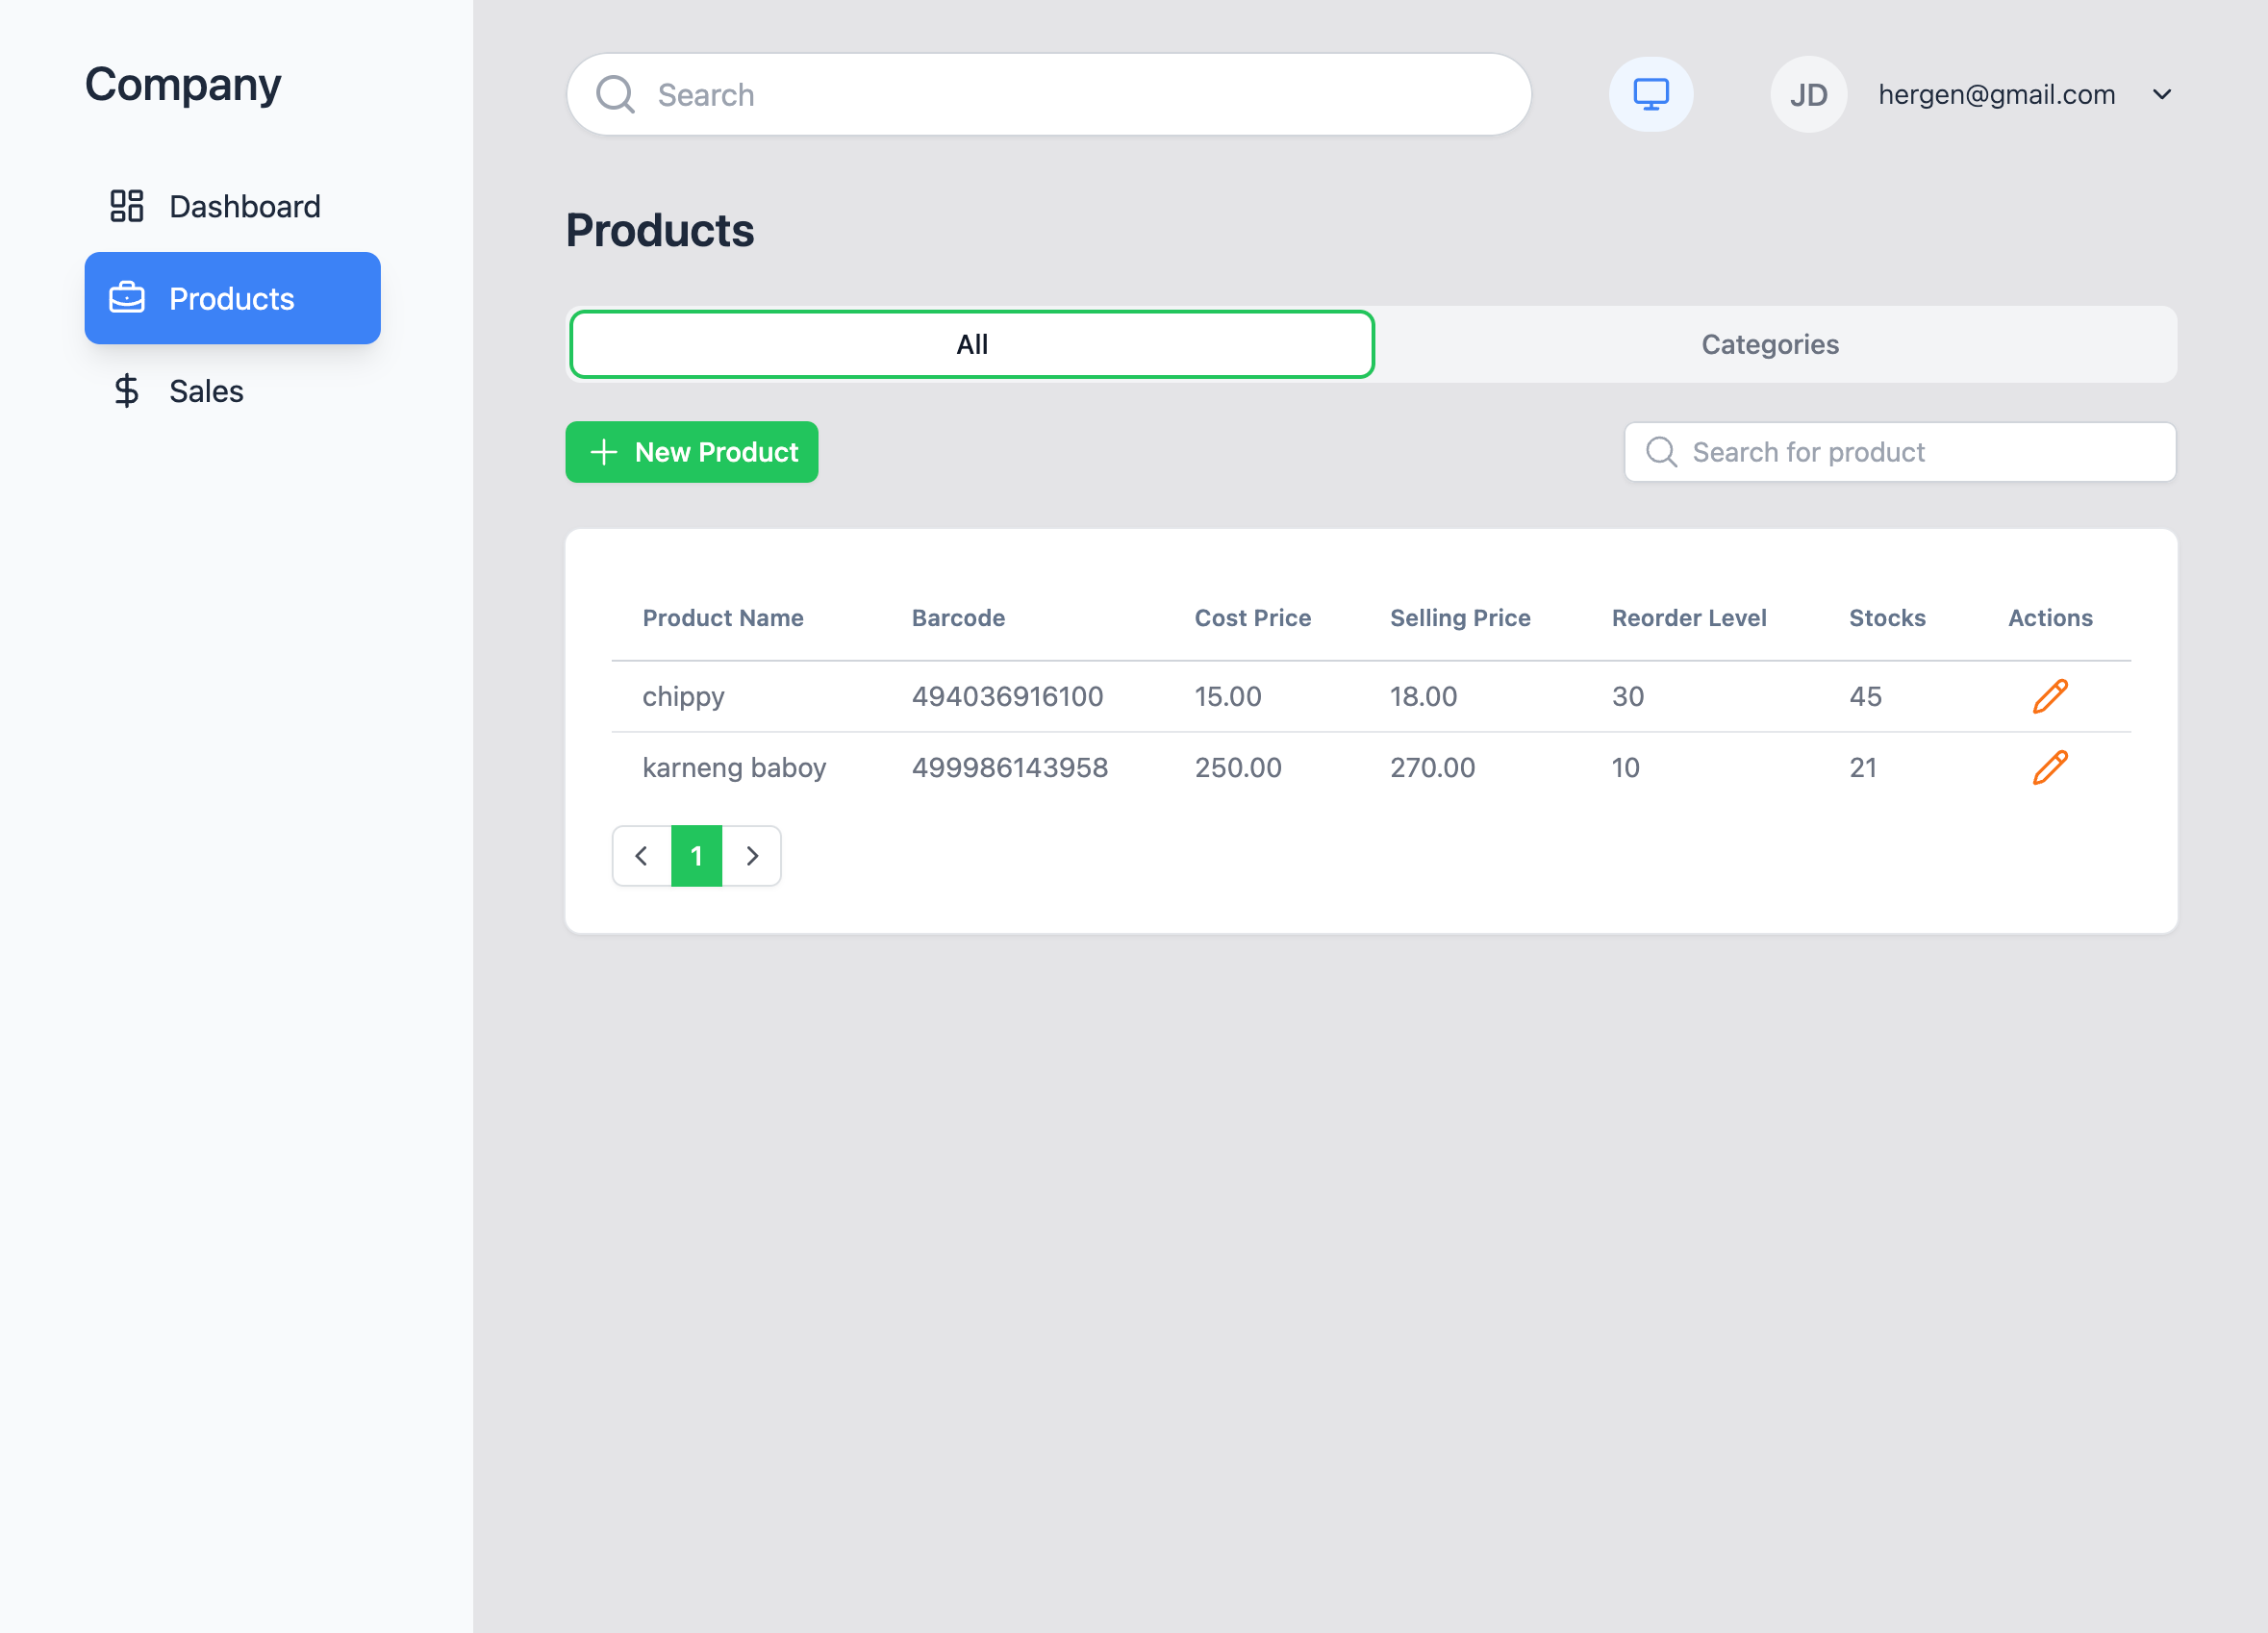
Task: Select the karneng baboy name cell
Action: 734,767
